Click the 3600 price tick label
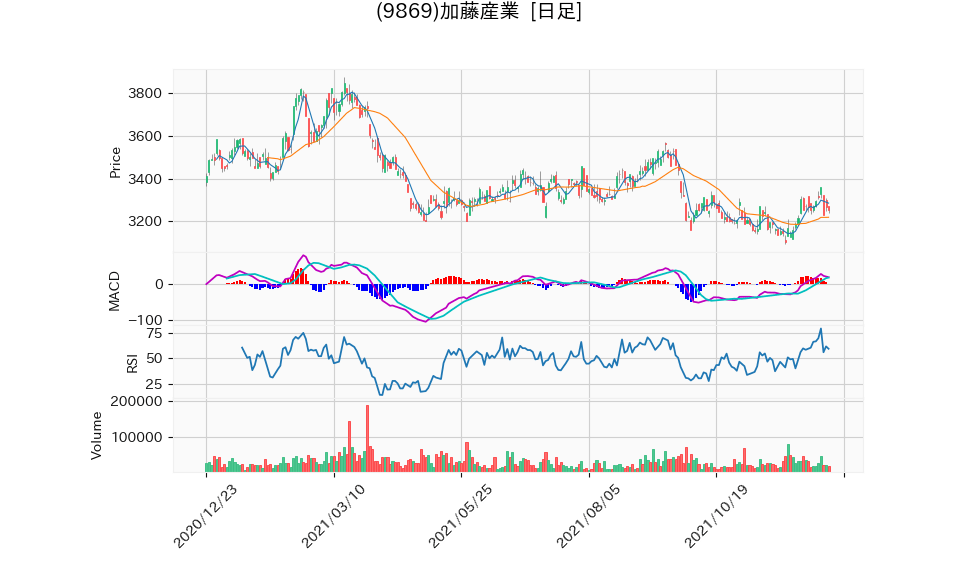The height and width of the screenshot is (575, 958). tap(145, 136)
